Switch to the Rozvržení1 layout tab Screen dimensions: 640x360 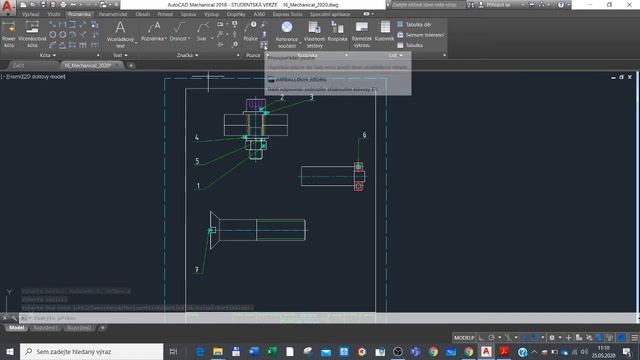(45, 328)
